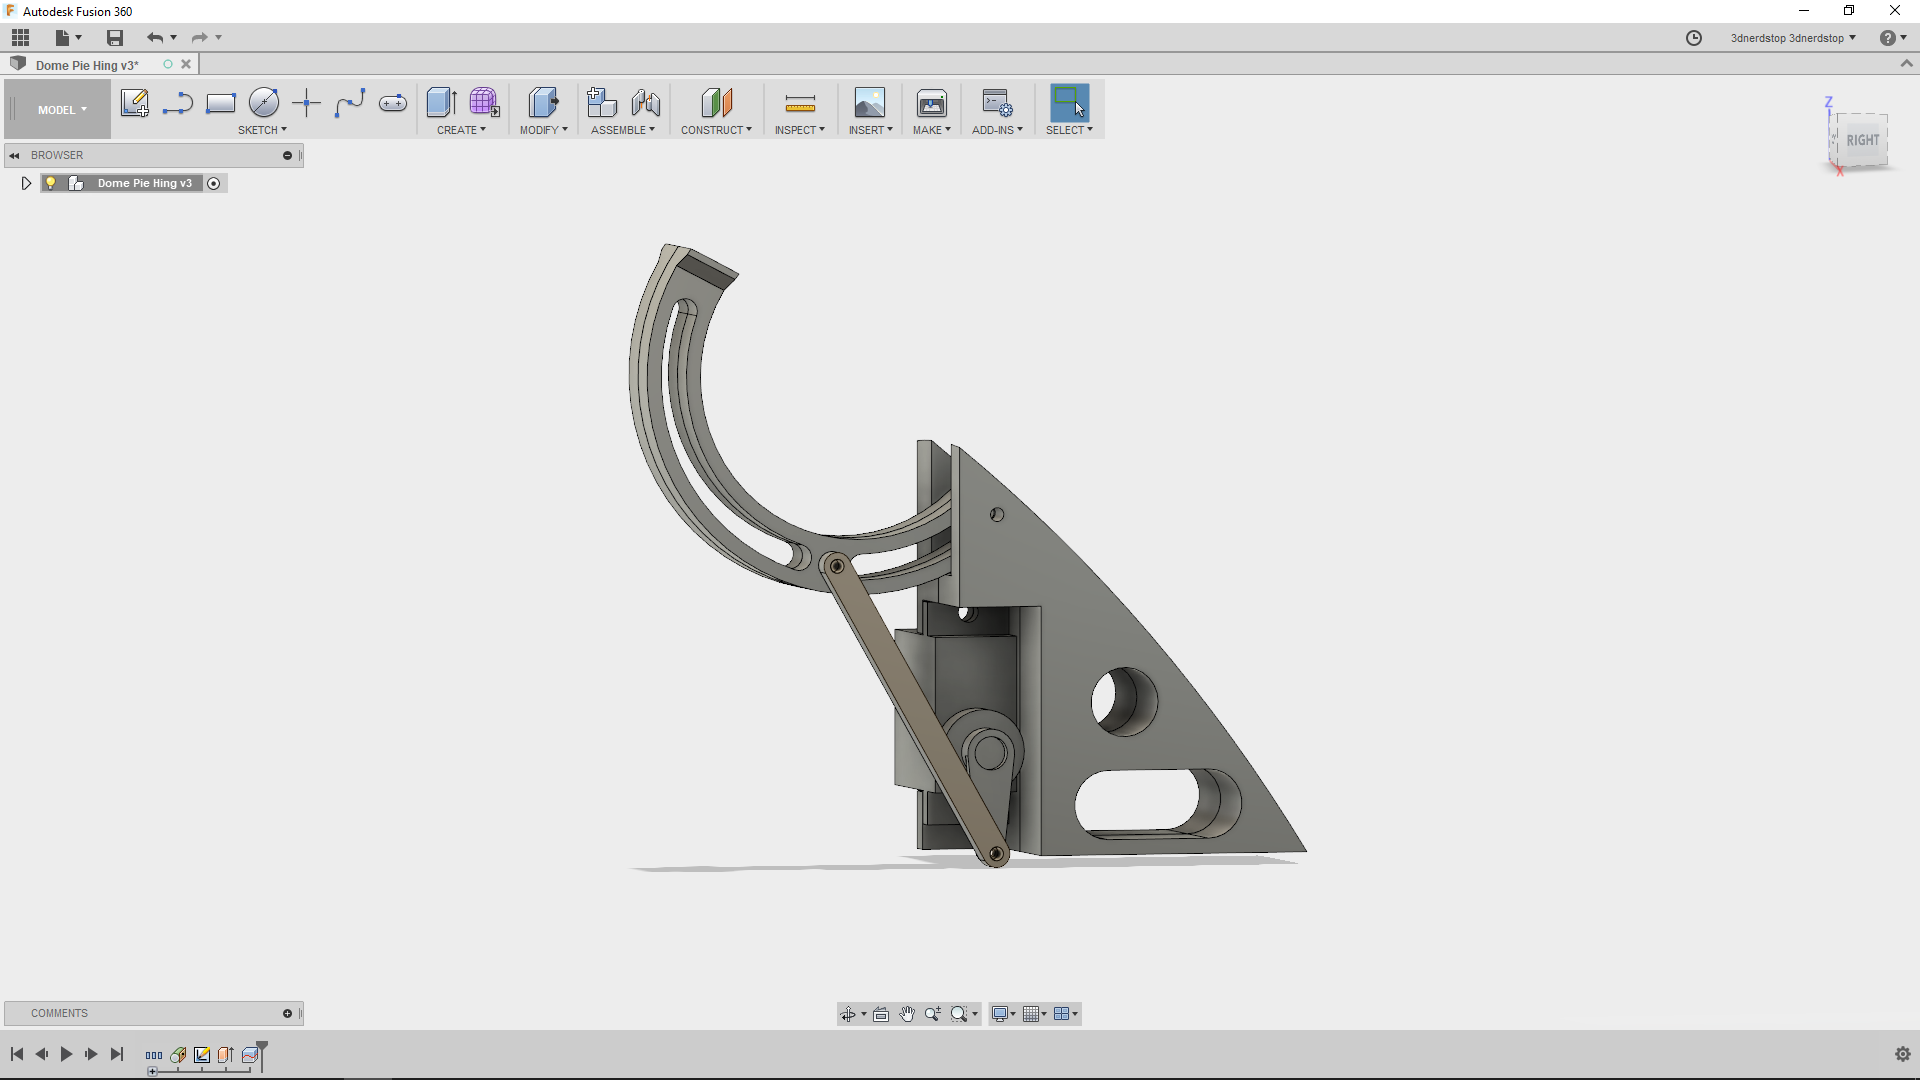
Task: Select the Line sketch tool
Action: pos(178,102)
